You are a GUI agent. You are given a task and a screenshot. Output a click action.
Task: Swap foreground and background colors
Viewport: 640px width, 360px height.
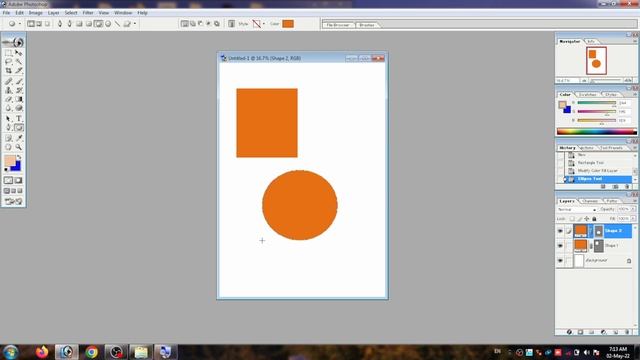point(19,157)
